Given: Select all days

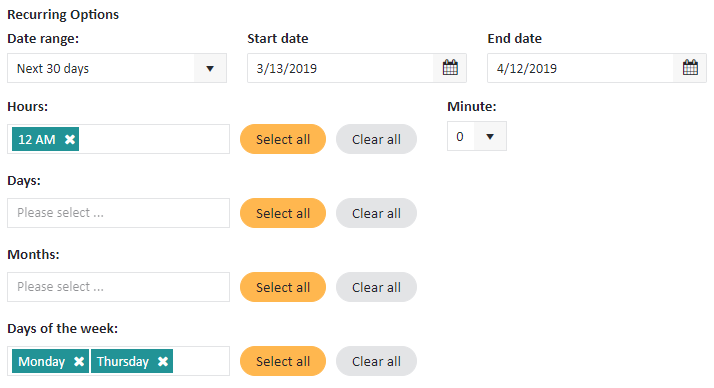Looking at the screenshot, I should (283, 213).
